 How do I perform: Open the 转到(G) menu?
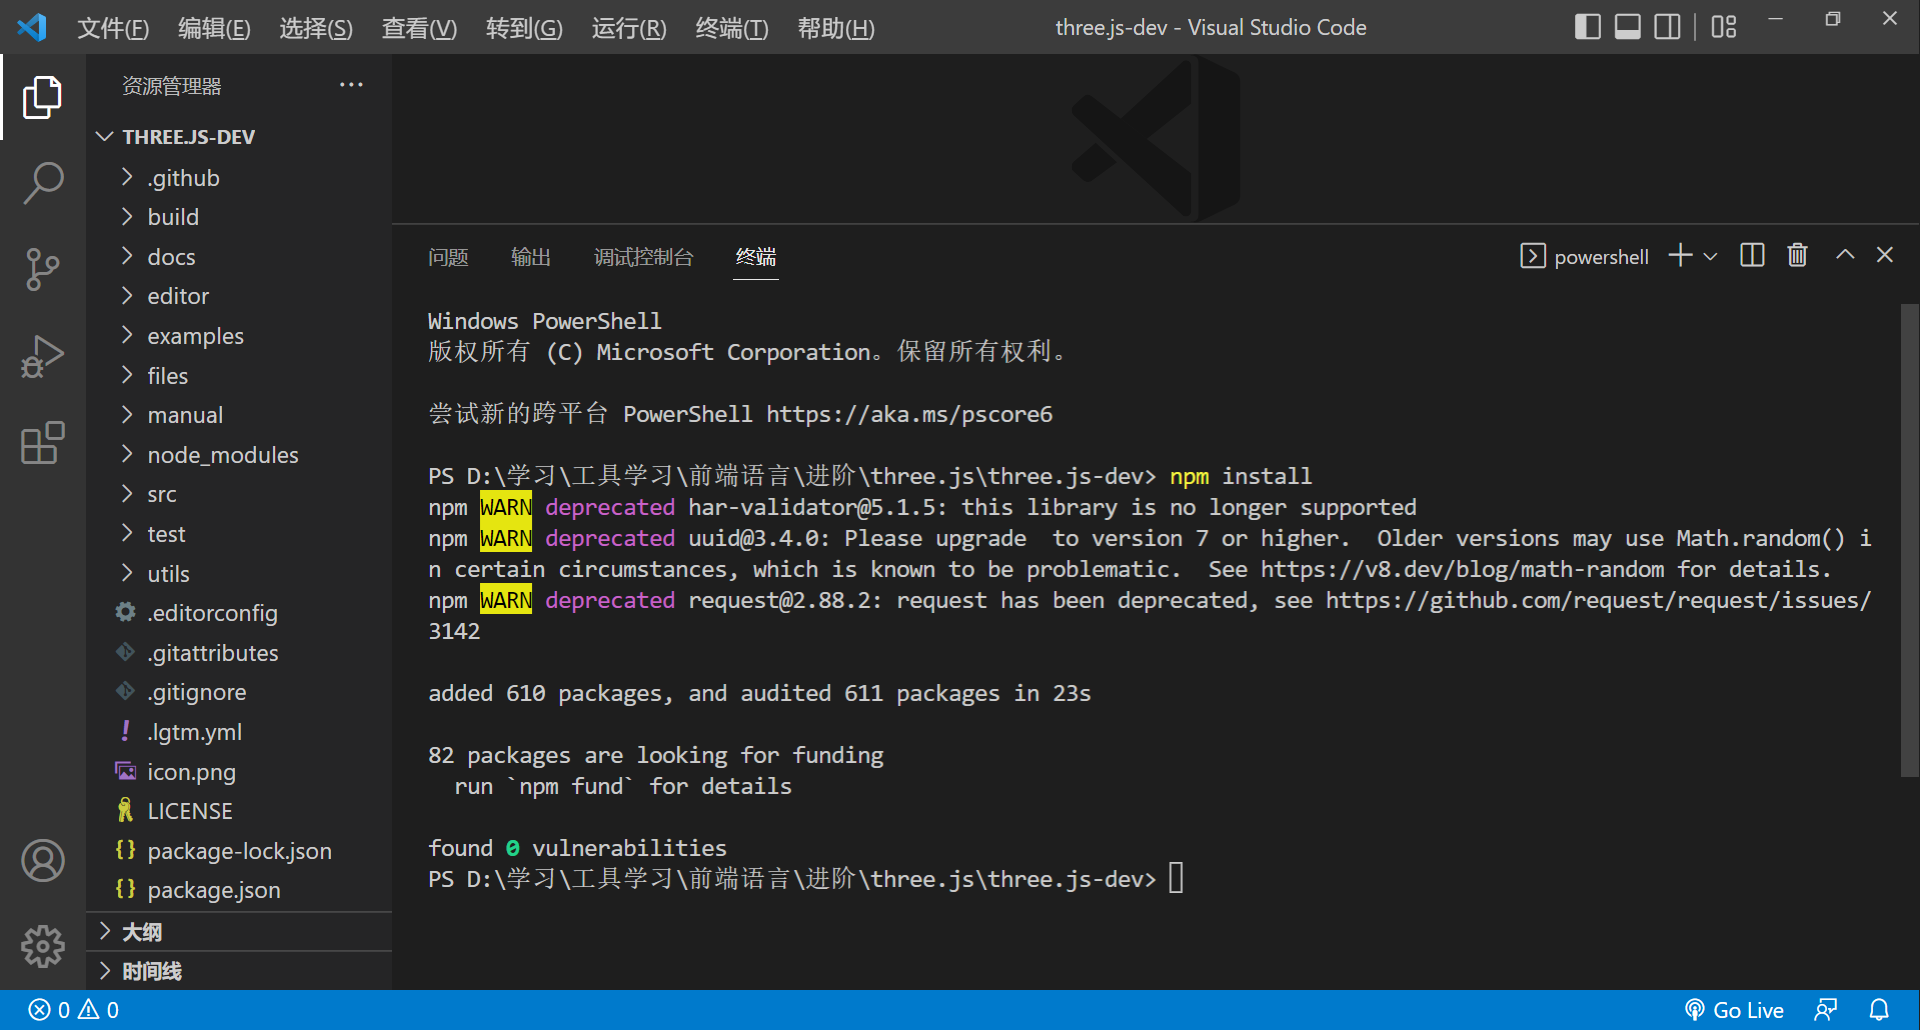tap(524, 28)
